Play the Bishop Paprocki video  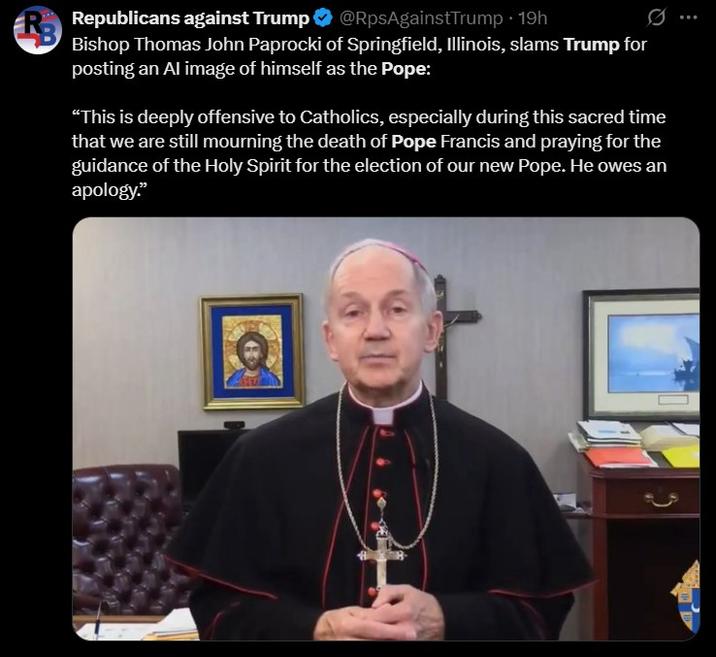pos(386,428)
